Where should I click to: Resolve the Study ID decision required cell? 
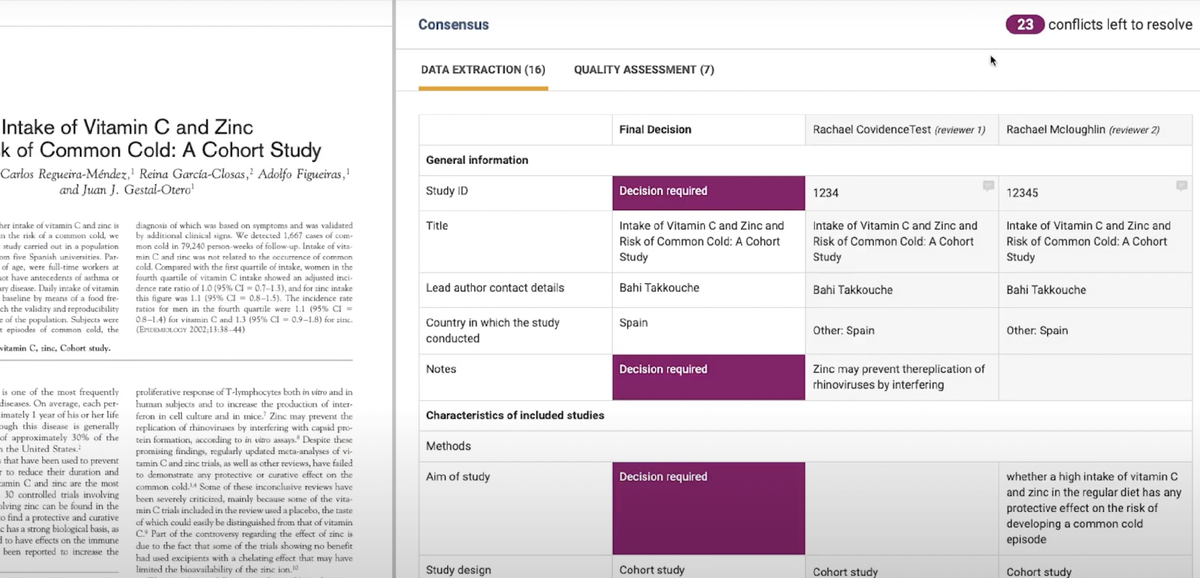click(708, 192)
